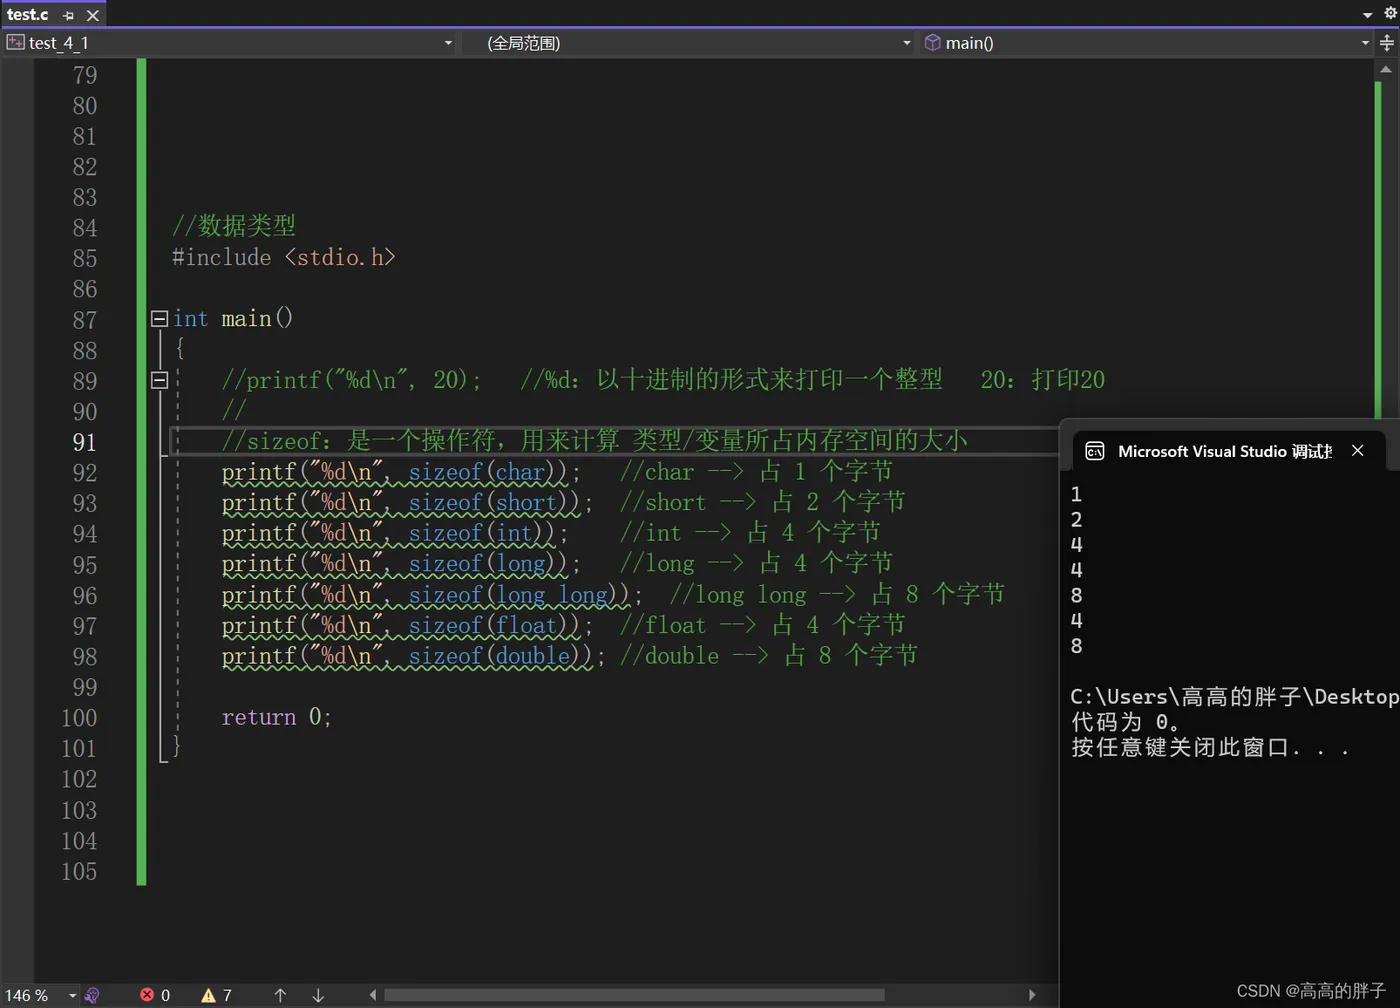Click the vertical scrollbar up arrow
Screen dimensions: 1400x1008
1385,69
